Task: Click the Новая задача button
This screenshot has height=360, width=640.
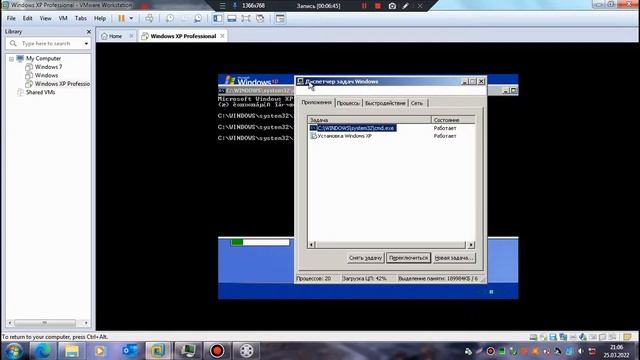Action: click(454, 258)
